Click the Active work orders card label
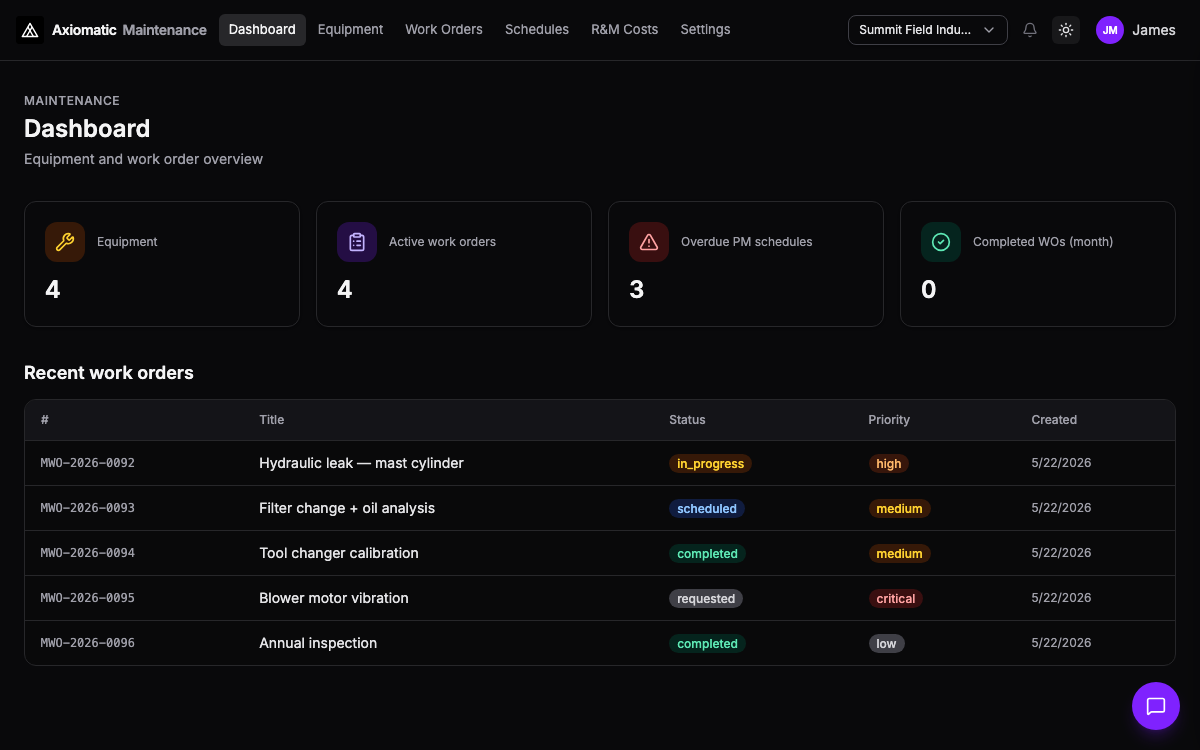The height and width of the screenshot is (750, 1200). click(x=442, y=242)
